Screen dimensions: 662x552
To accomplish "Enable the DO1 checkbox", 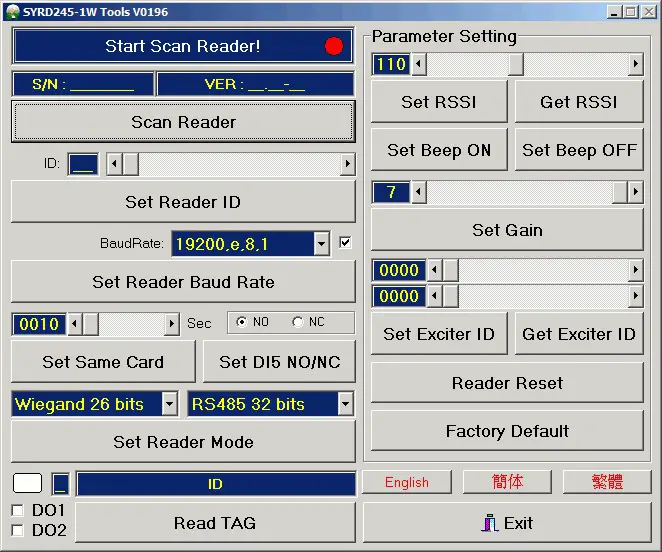I will tap(17, 511).
